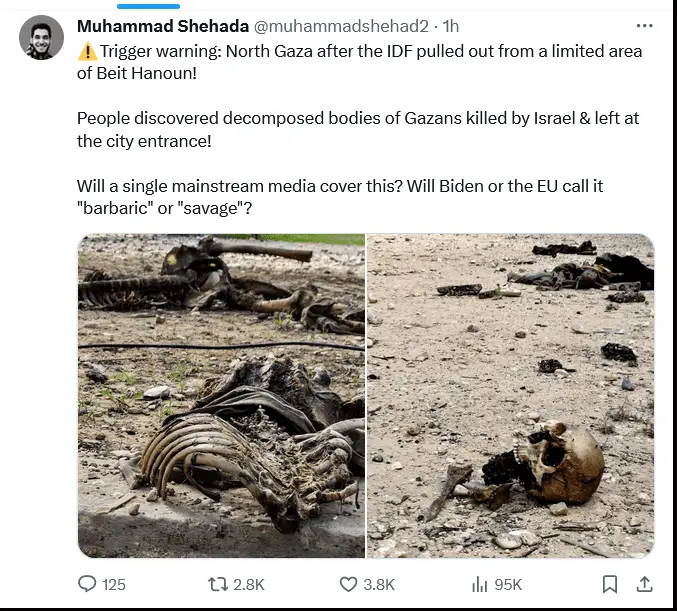
Task: Open view analytics bar chart icon
Action: click(x=479, y=584)
